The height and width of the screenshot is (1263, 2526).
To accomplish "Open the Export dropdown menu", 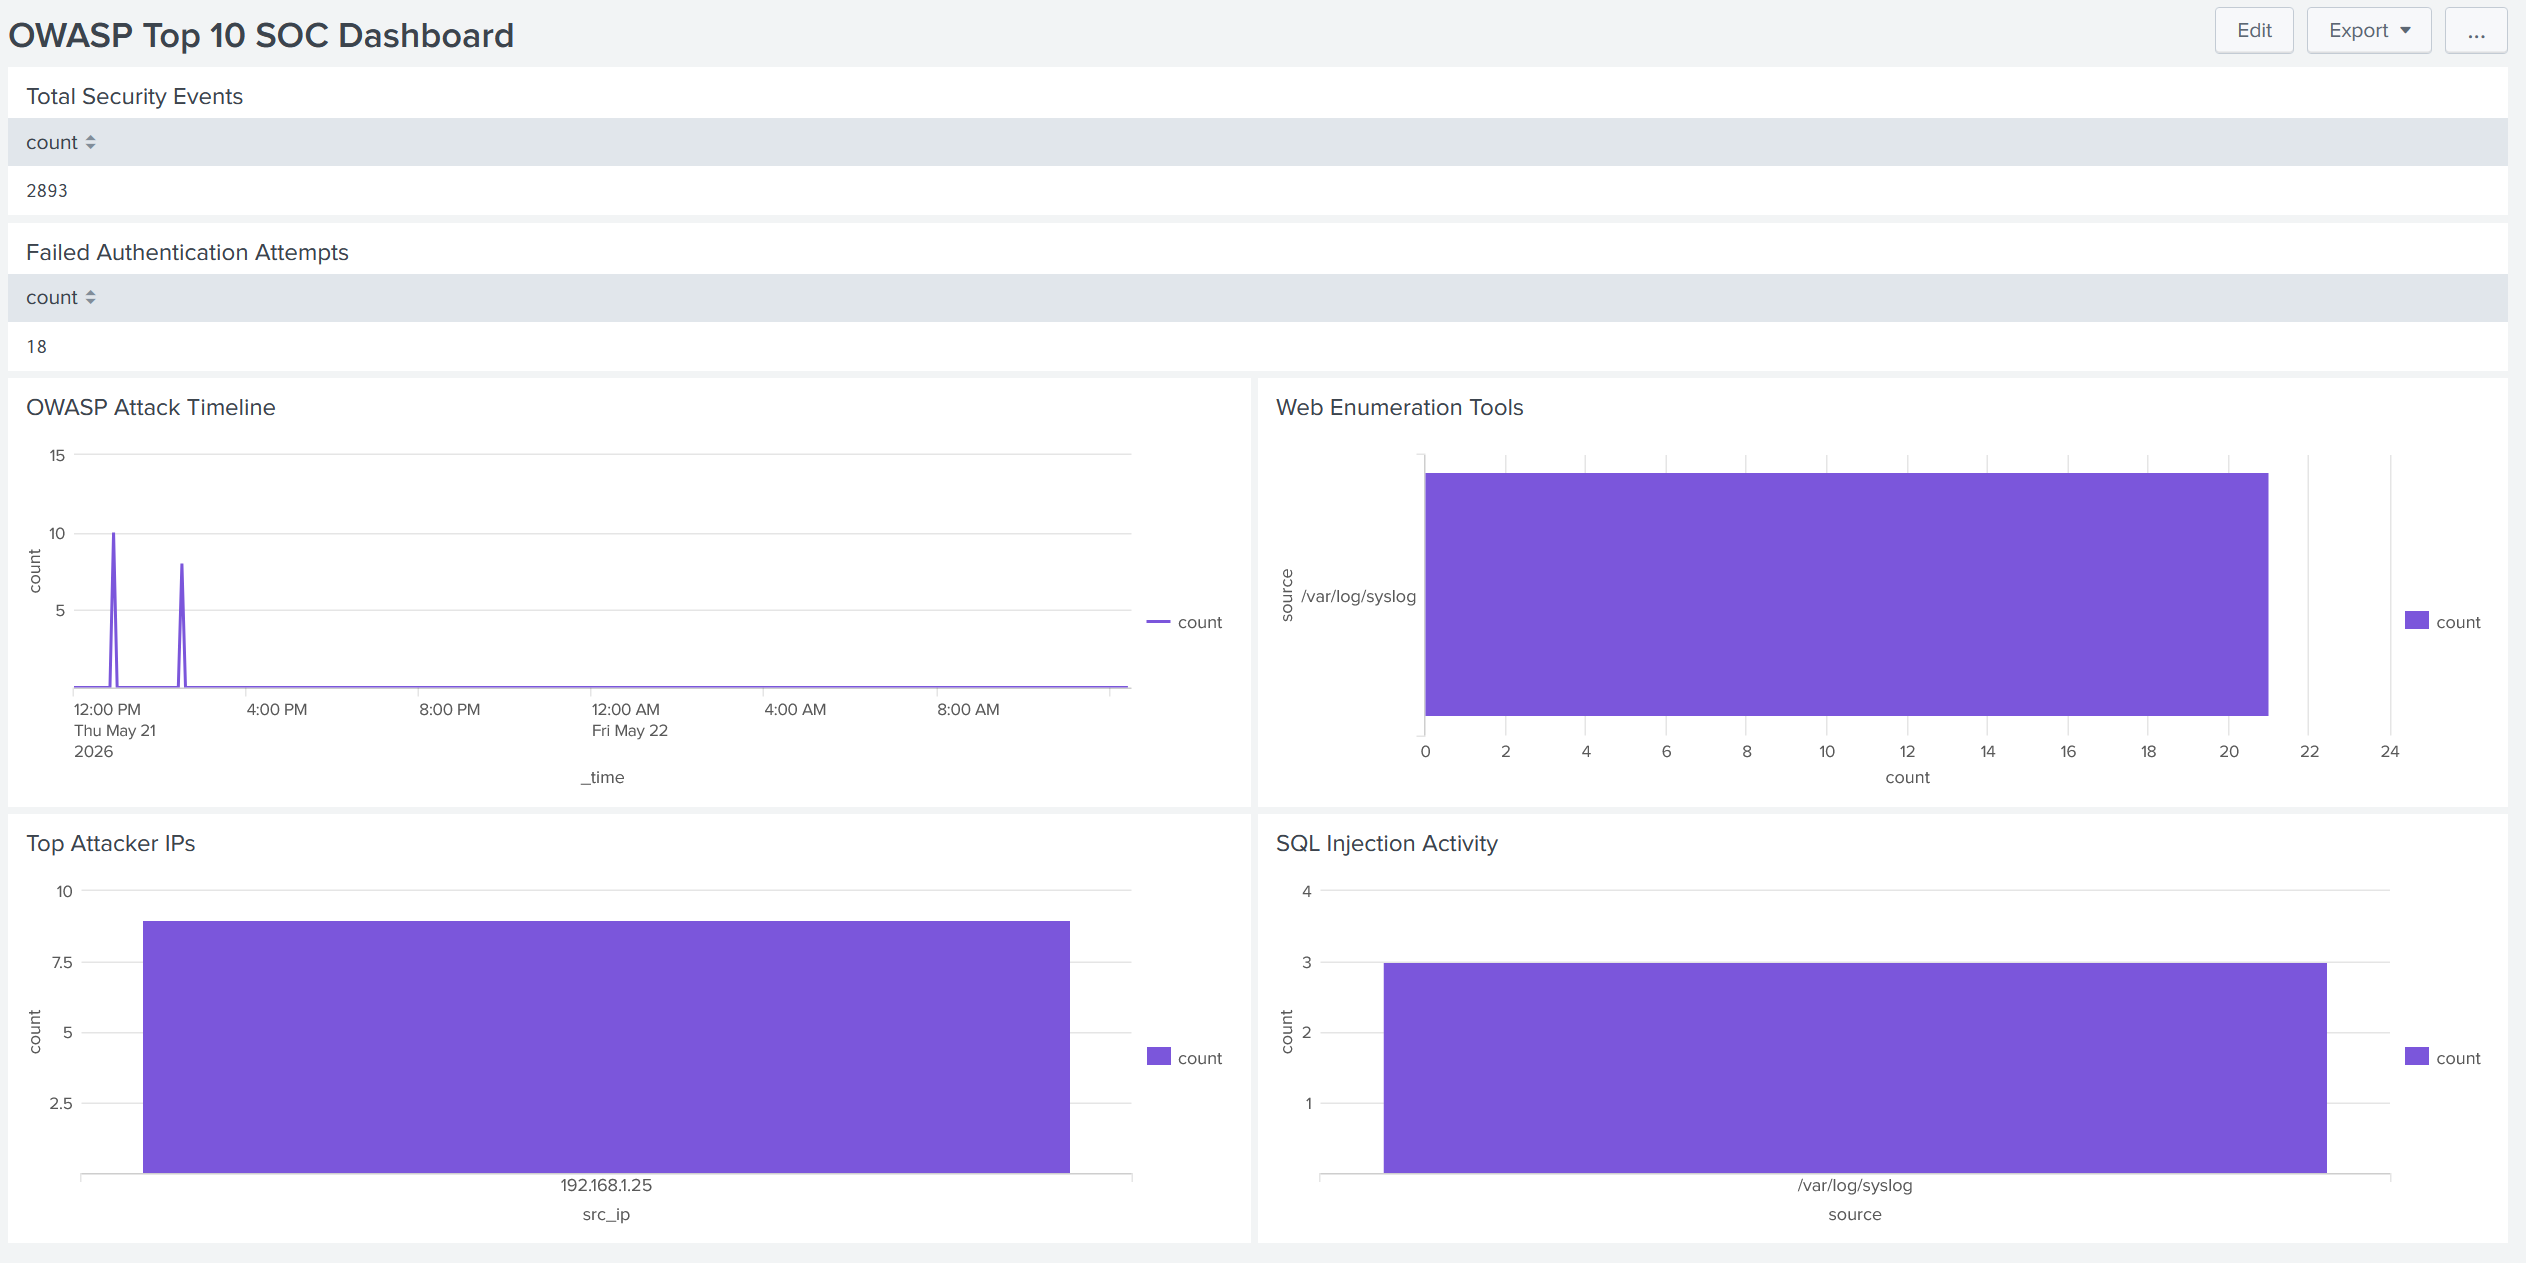I will pos(2368,31).
